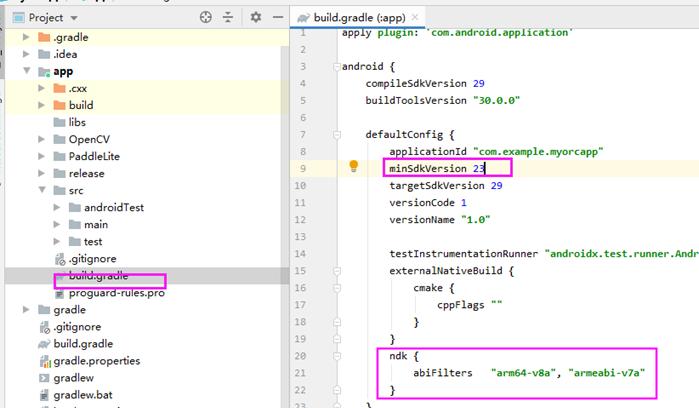The image size is (699, 408).
Task: Hide the Project panel with minus icon
Action: click(278, 17)
